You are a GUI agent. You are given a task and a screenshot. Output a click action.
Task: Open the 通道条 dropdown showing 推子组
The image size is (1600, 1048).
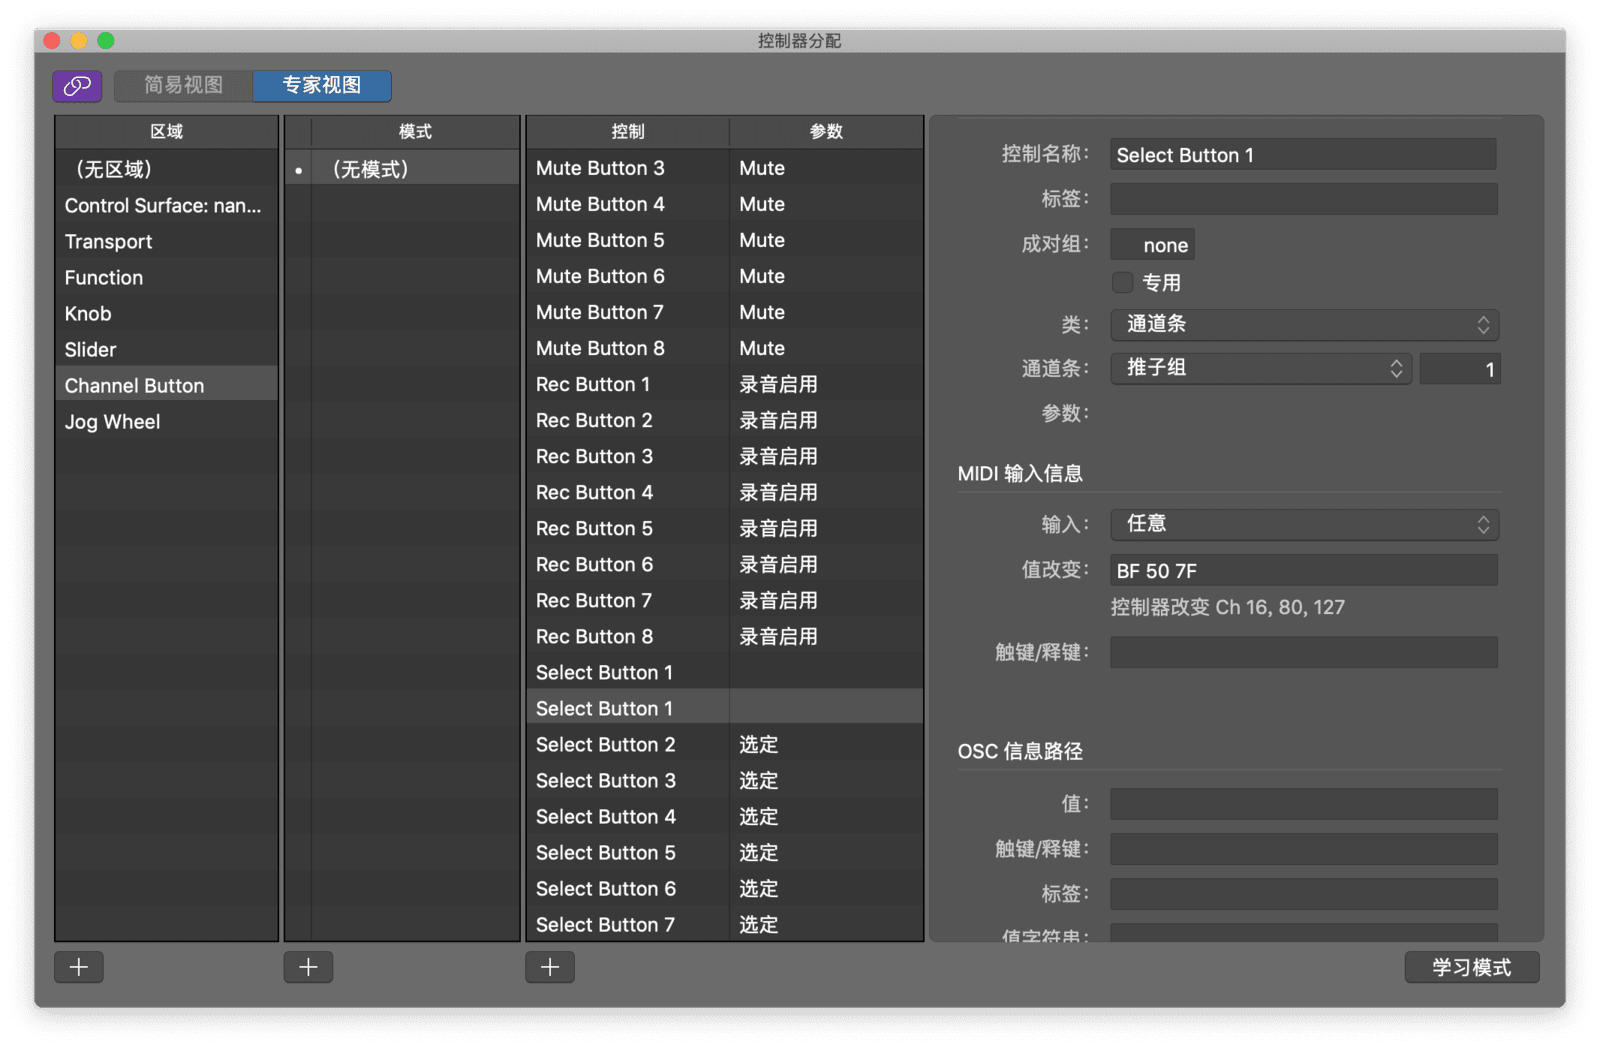(x=1261, y=369)
